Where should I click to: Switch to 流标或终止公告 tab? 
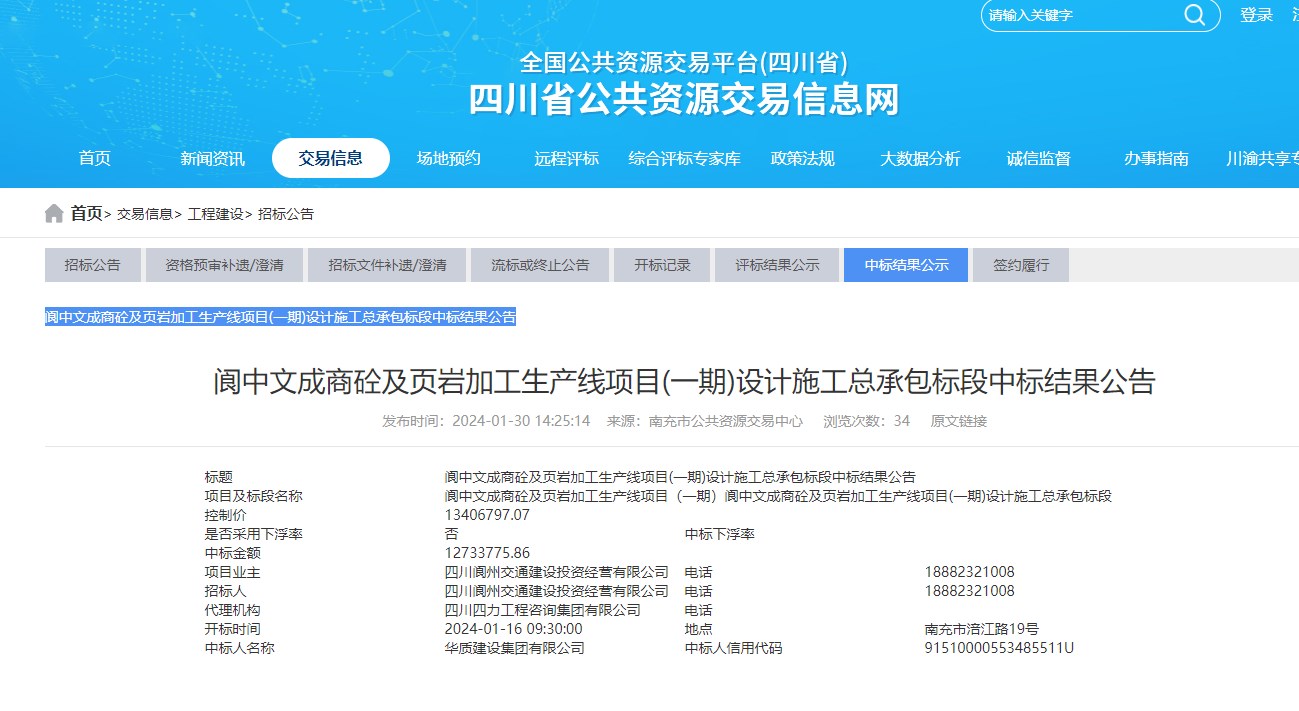point(540,265)
